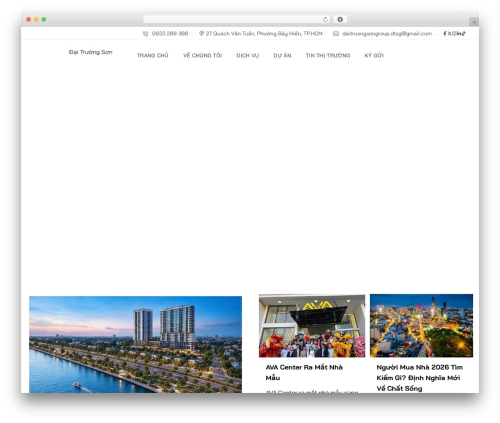Image resolution: width=500 pixels, height=423 pixels.
Task: Click the phone icon beside 0933 289 388
Action: coord(145,34)
